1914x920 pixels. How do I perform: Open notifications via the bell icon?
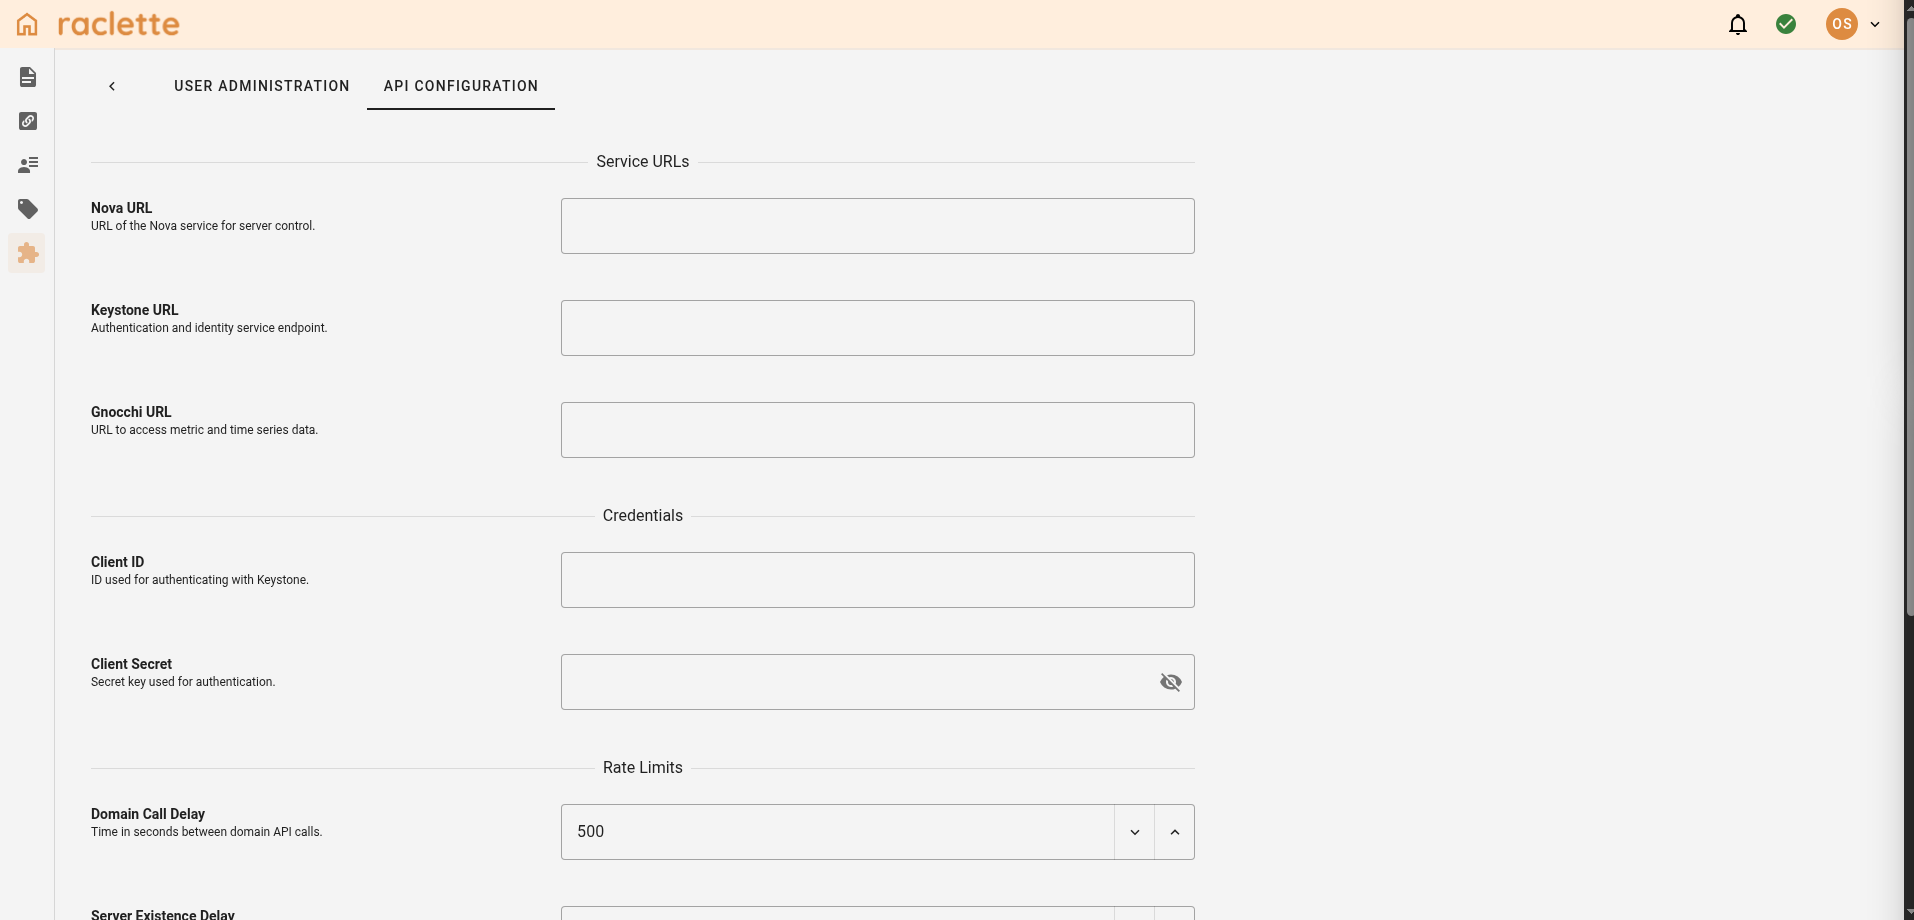(1738, 24)
